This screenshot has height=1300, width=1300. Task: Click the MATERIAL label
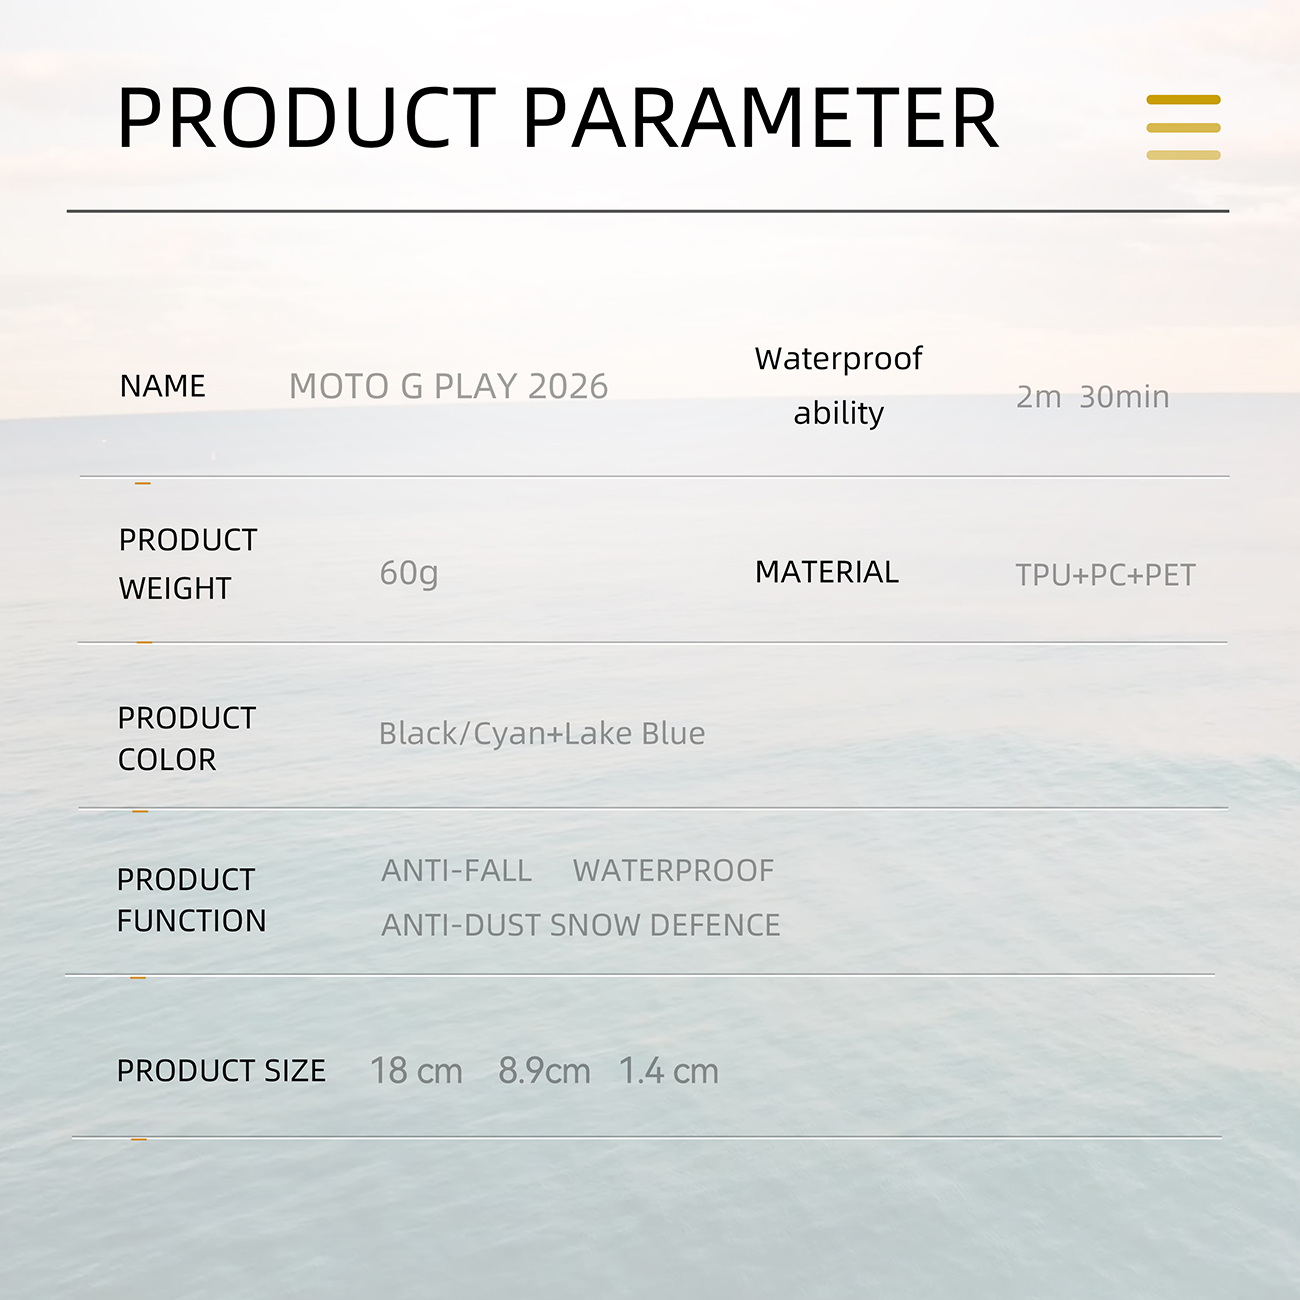click(826, 572)
